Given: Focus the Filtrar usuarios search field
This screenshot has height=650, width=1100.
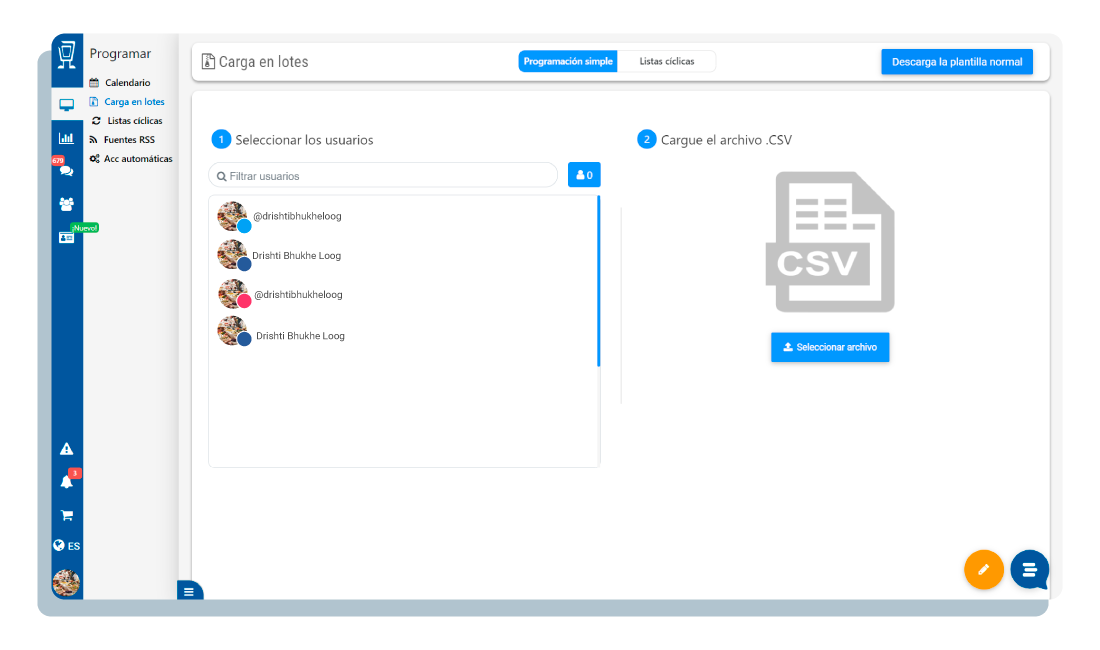Looking at the screenshot, I should point(383,175).
